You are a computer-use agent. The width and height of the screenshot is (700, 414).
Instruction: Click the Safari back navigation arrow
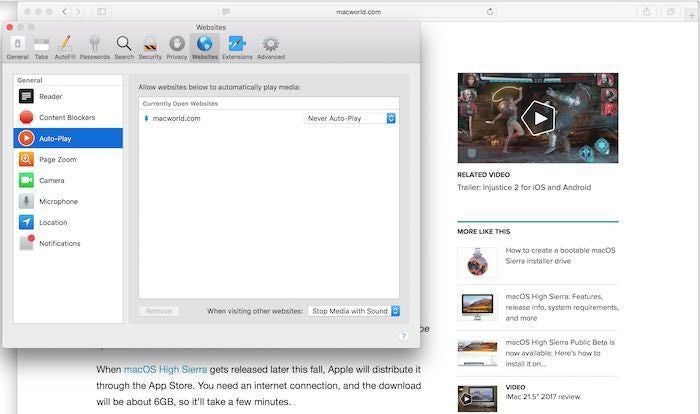tap(65, 12)
